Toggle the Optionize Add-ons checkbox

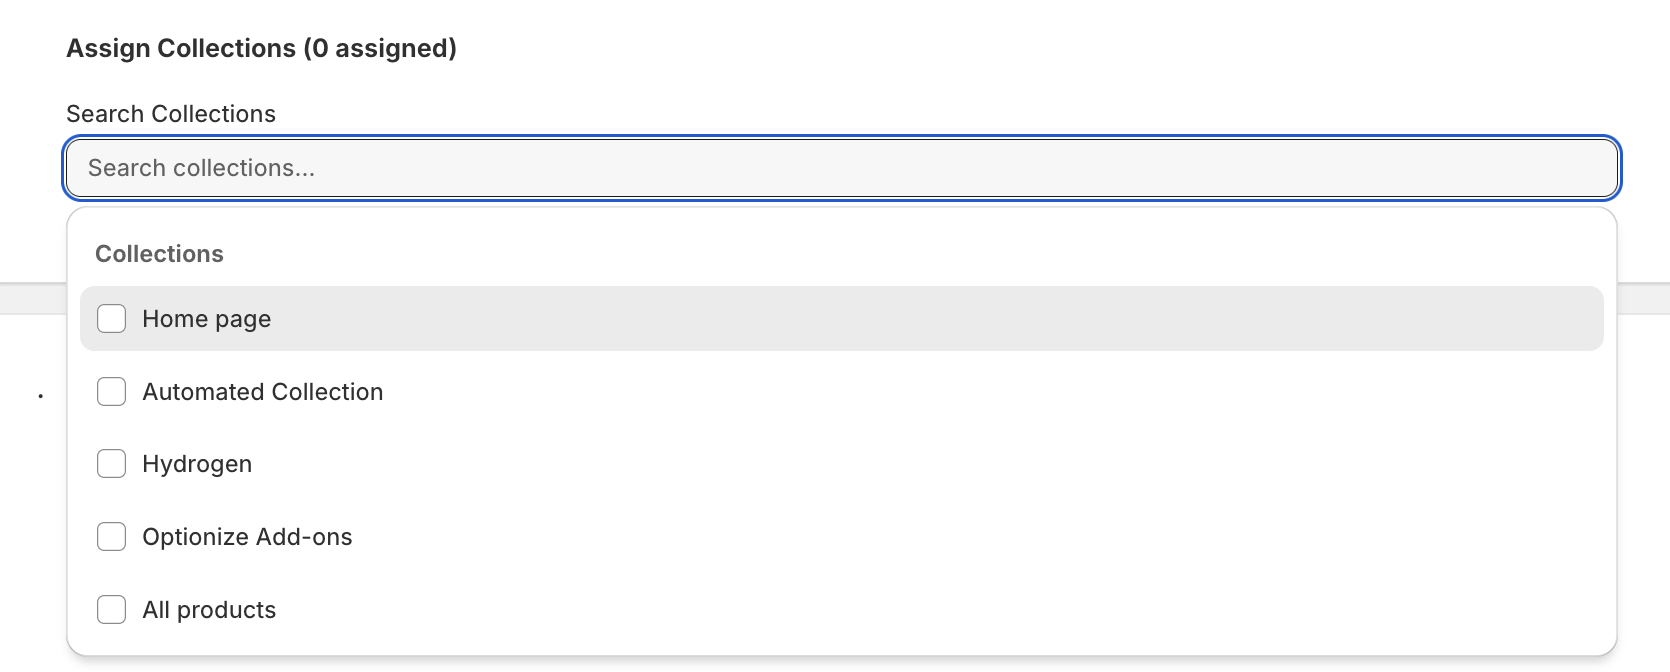coord(111,537)
